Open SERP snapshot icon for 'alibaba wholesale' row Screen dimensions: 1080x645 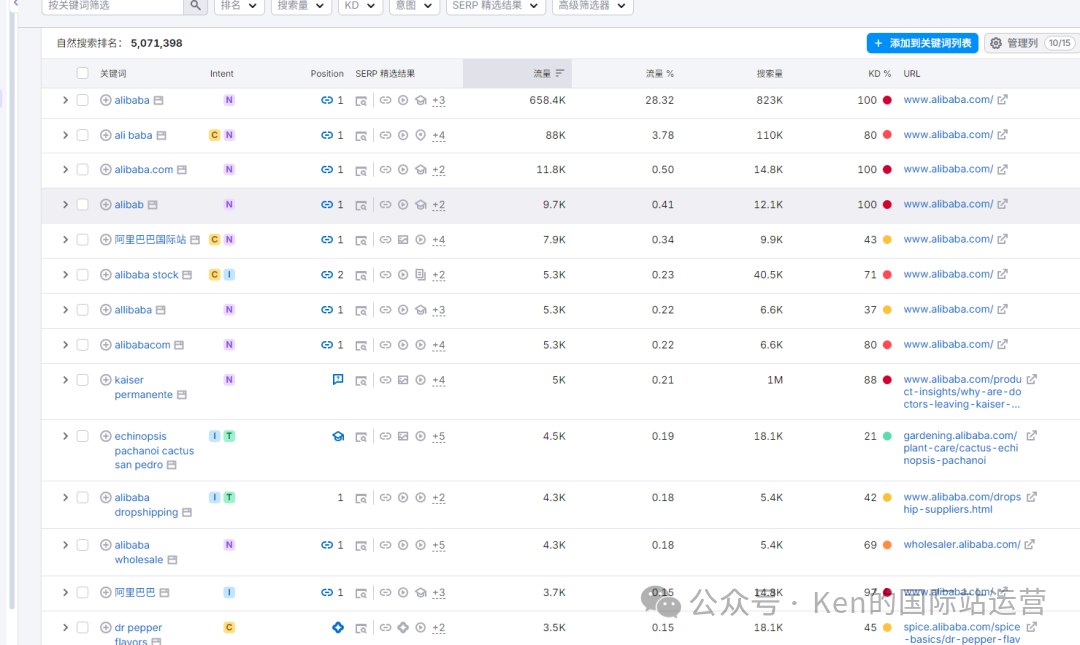[x=361, y=545]
